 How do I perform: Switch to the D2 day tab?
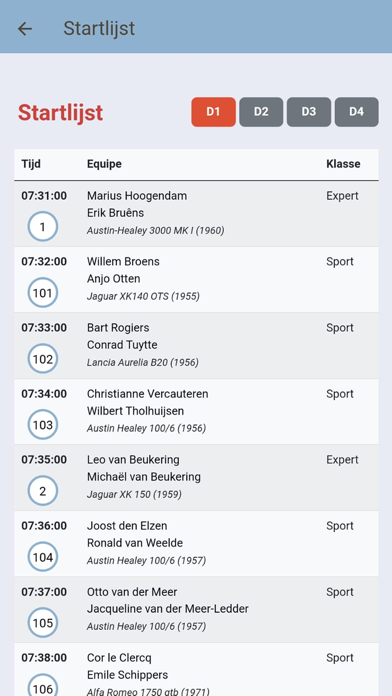pos(261,112)
